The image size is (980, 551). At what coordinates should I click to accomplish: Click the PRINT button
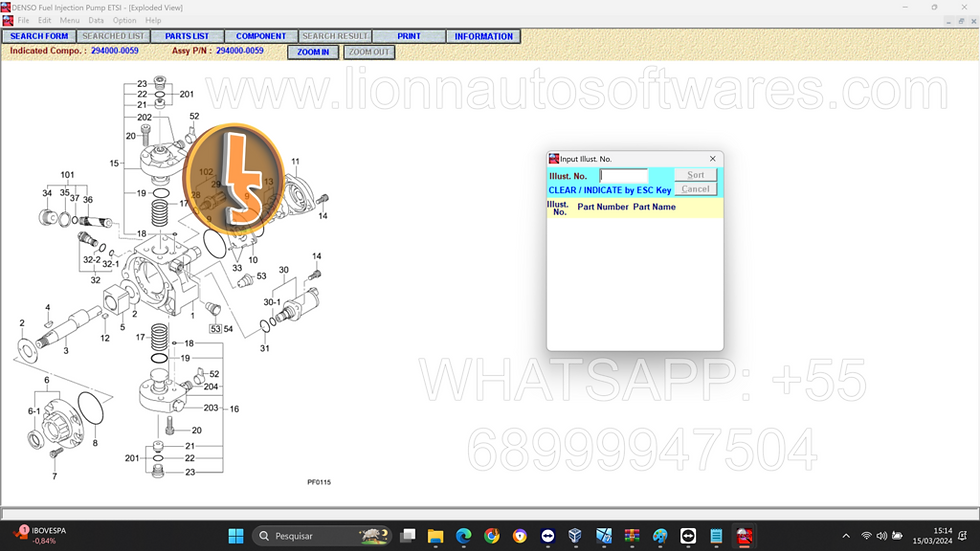409,36
